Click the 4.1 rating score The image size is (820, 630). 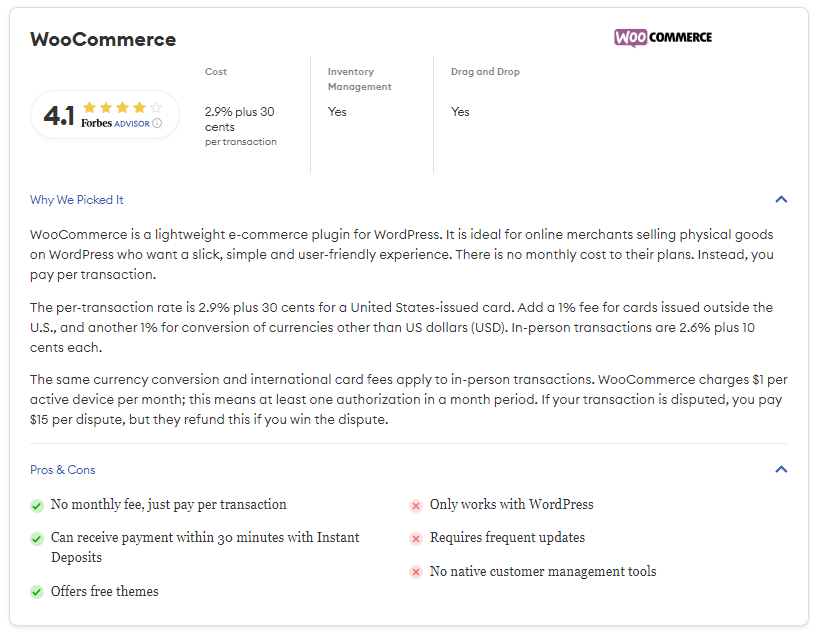59,115
